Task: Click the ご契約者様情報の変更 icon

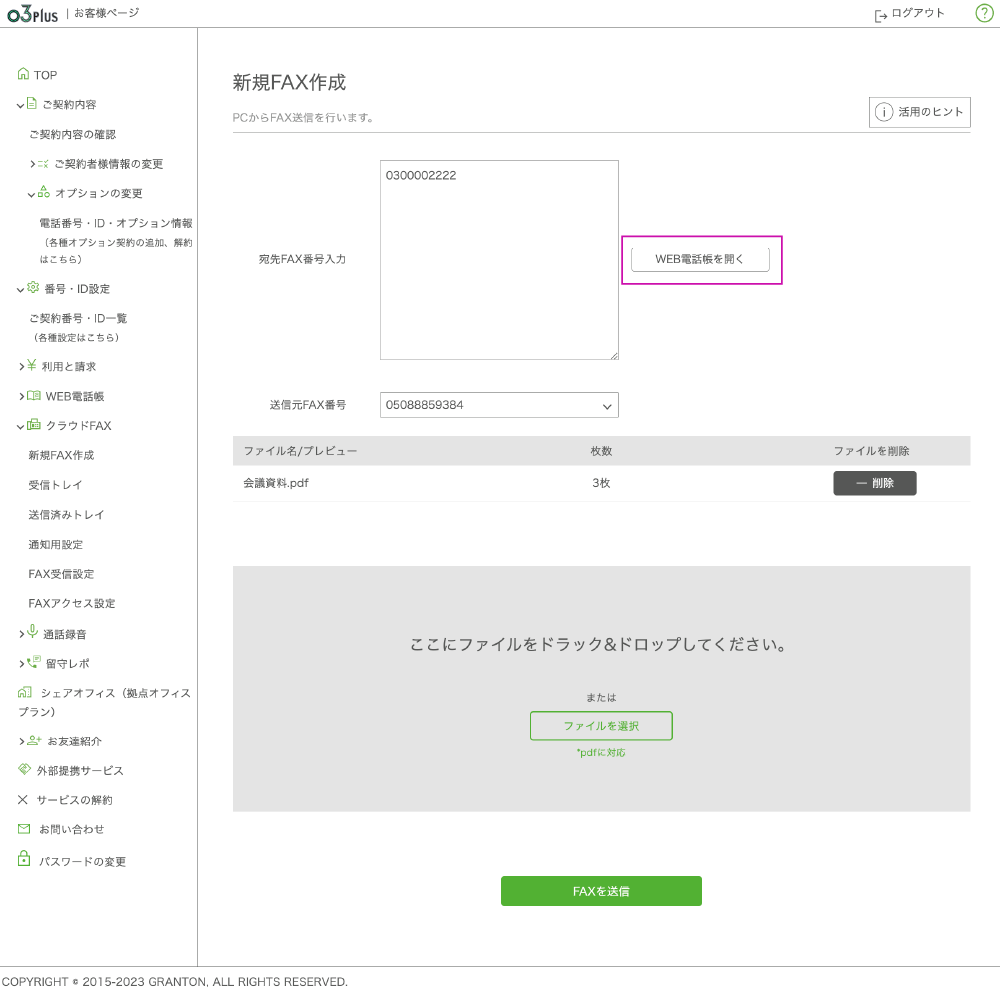Action: click(x=43, y=164)
